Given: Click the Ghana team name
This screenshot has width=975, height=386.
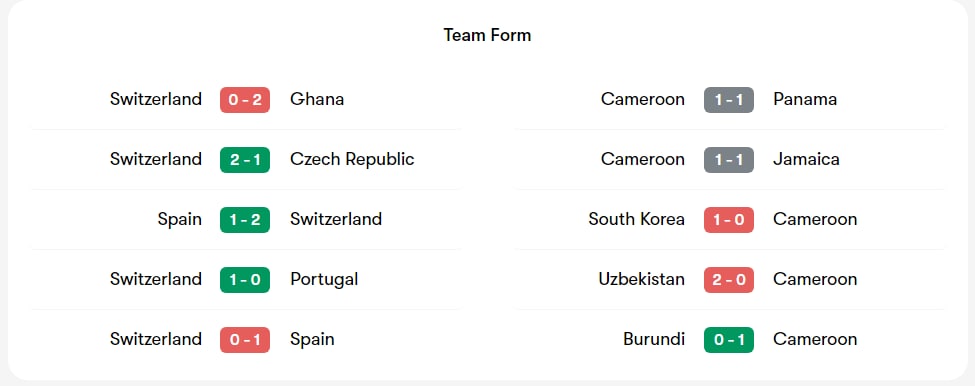Looking at the screenshot, I should click(x=317, y=99).
